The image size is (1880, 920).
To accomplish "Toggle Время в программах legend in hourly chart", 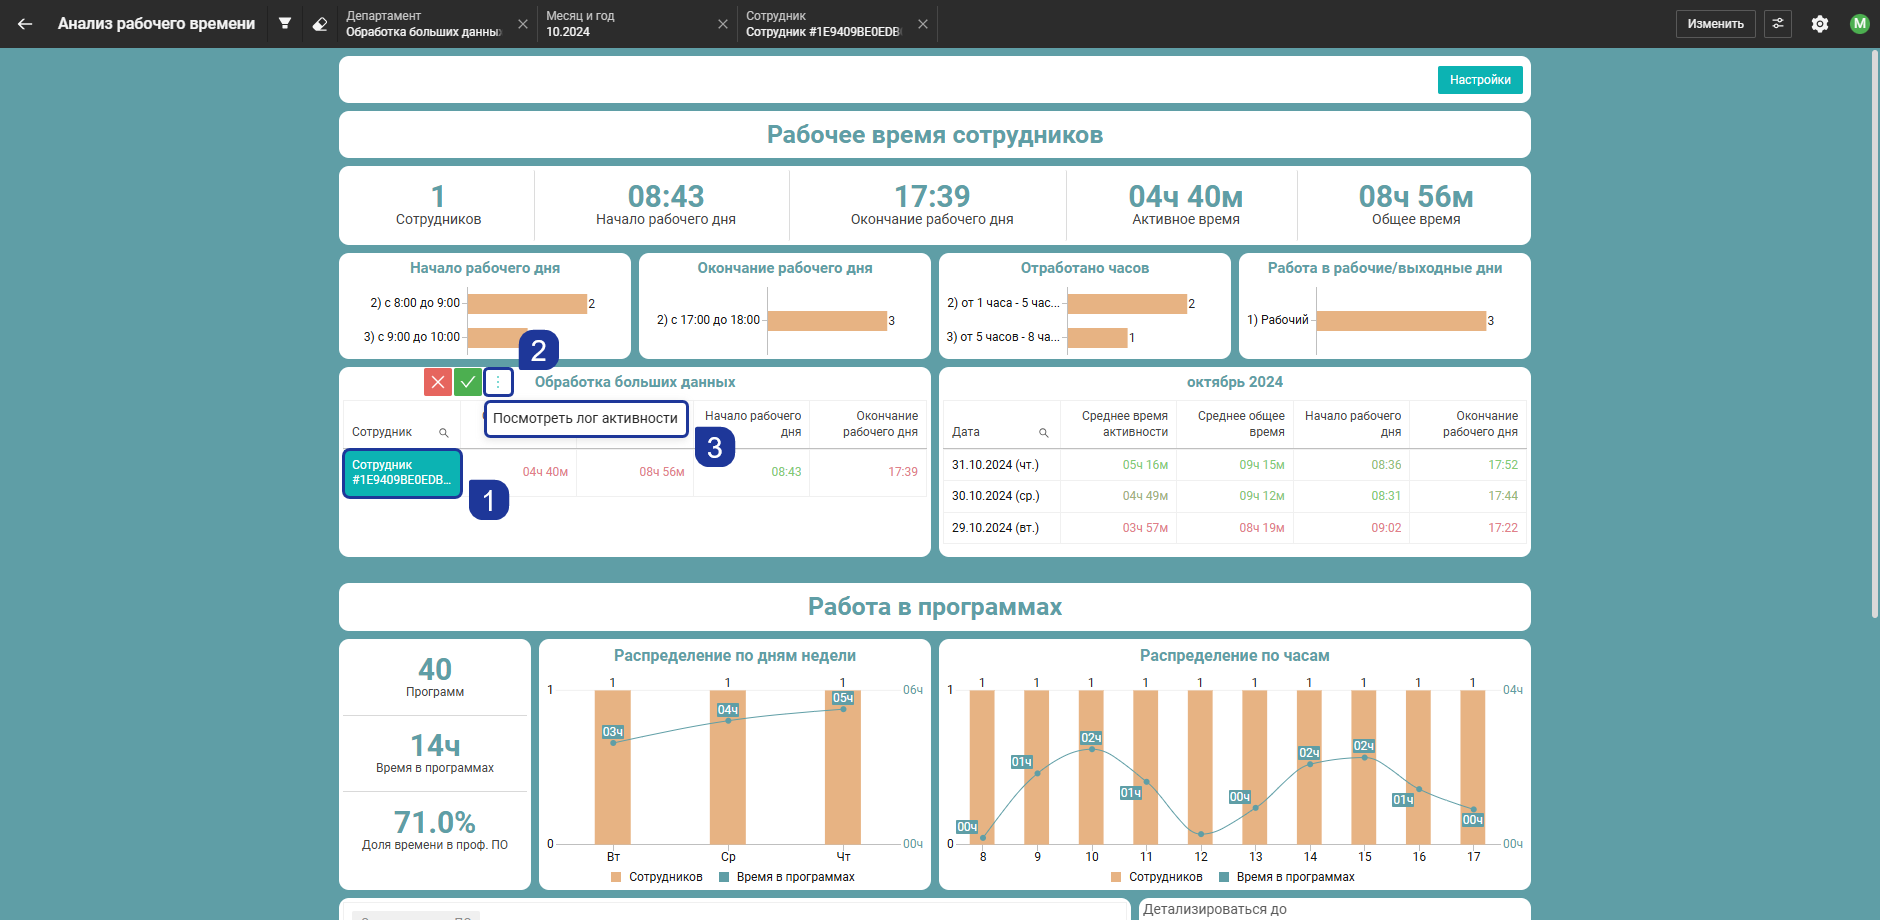I will tap(1287, 877).
